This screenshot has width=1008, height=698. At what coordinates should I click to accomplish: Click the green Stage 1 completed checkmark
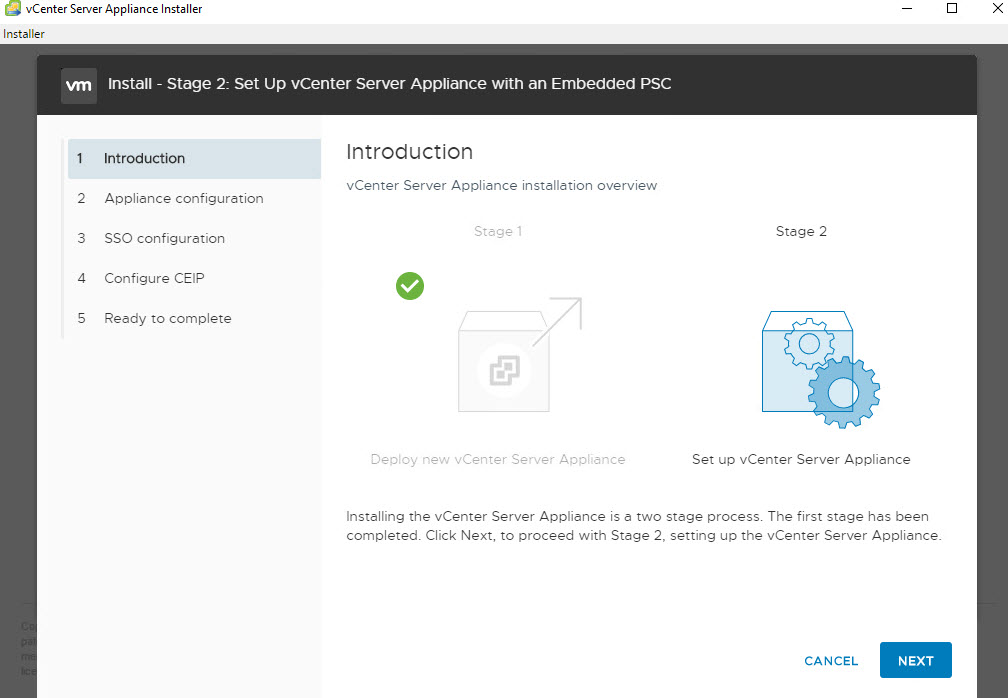pyautogui.click(x=410, y=286)
